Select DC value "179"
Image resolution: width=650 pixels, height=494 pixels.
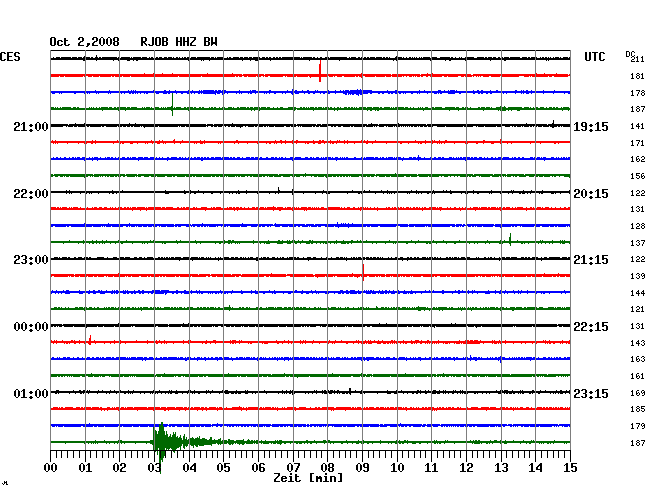pos(638,426)
